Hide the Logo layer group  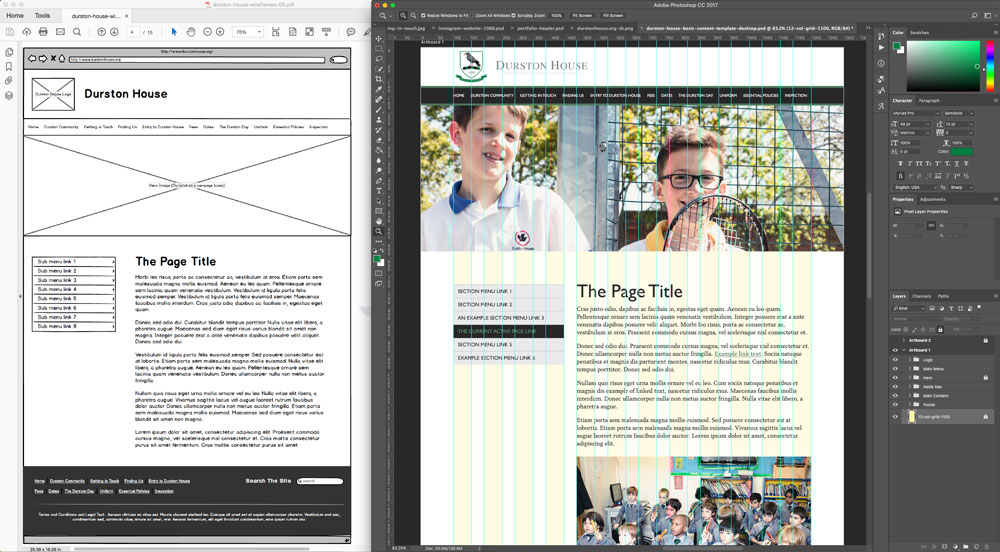895,360
